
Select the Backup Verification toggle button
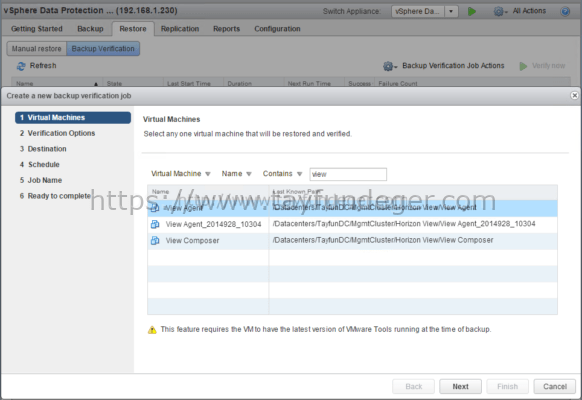[x=103, y=49]
